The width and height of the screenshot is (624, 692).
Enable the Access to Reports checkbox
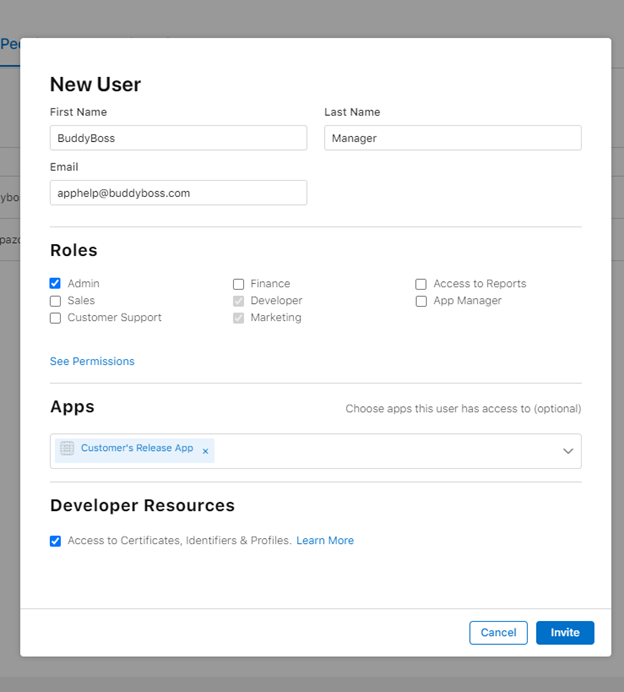421,284
